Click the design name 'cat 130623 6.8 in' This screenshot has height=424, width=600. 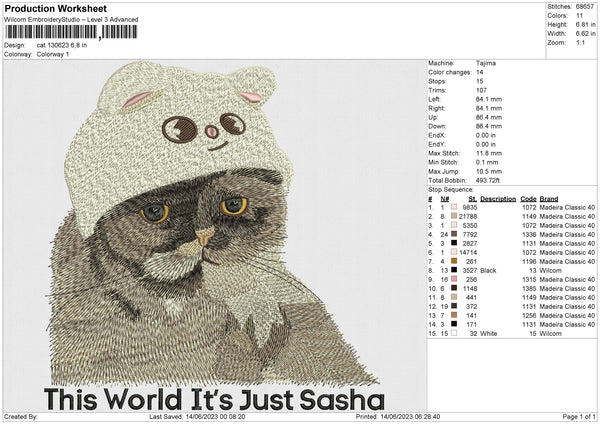[x=62, y=45]
